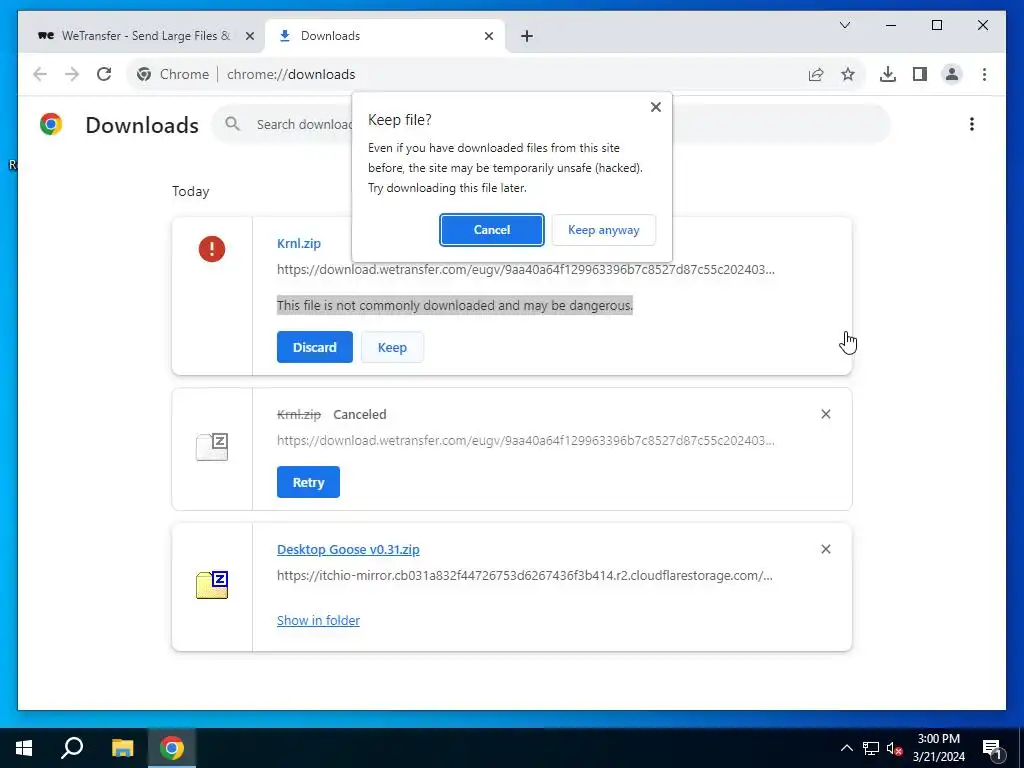Click the search magnifier in downloads bar
1024x768 pixels.
[232, 123]
